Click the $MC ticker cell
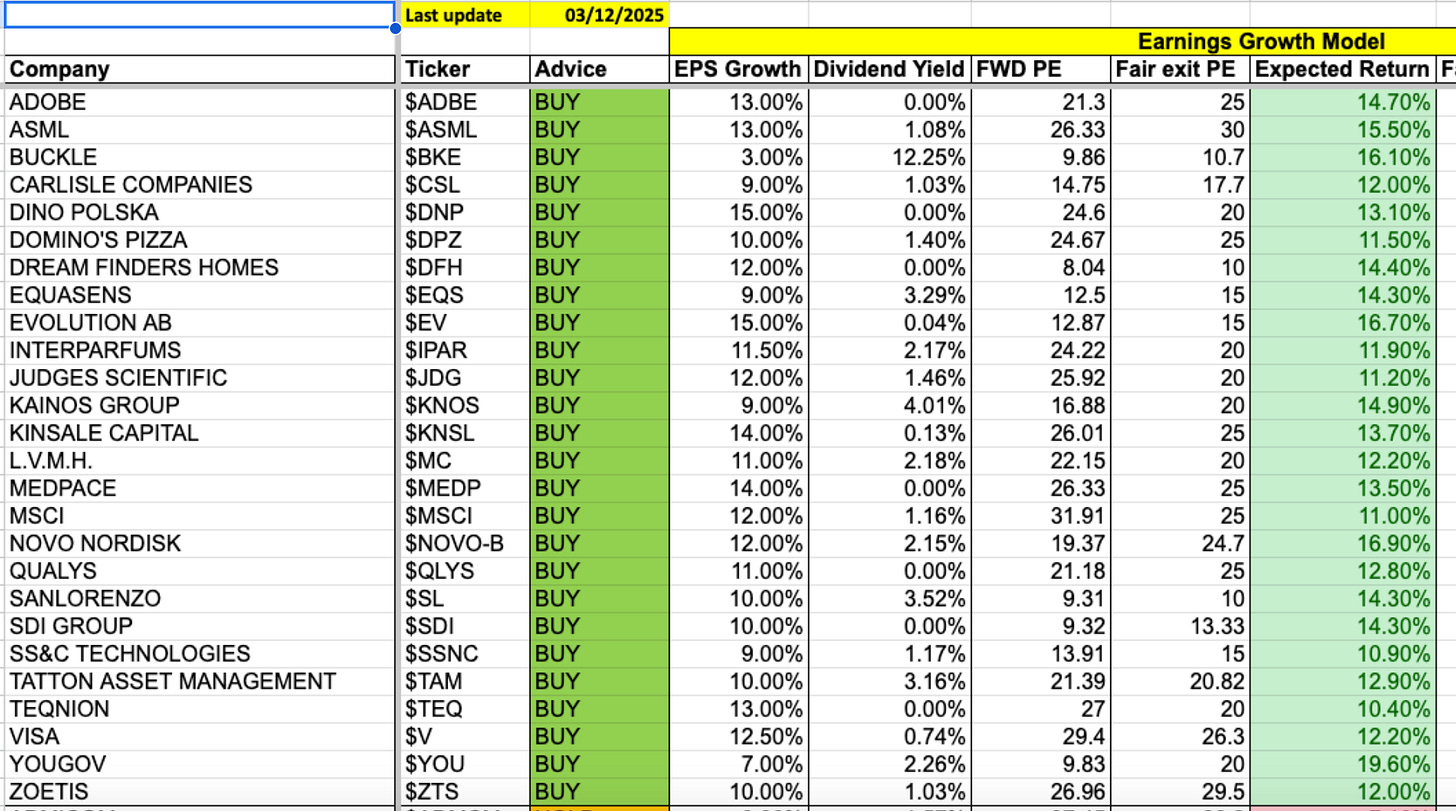Viewport: 1456px width, 811px height. [x=465, y=460]
